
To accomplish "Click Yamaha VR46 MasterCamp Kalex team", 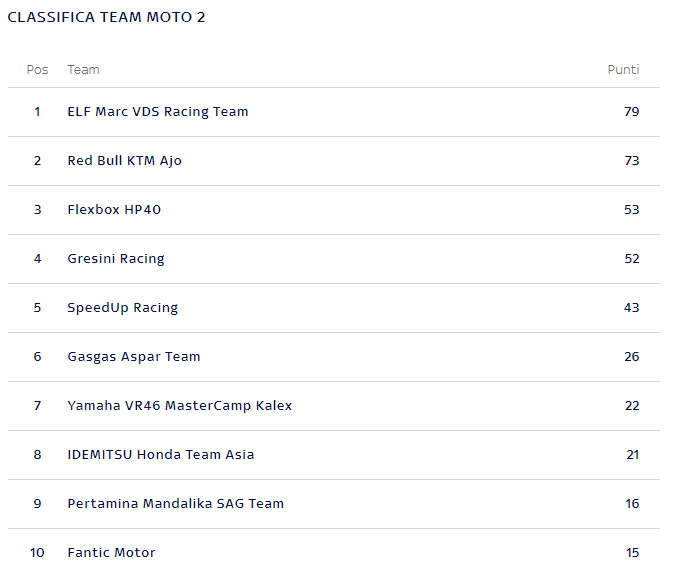I will [180, 406].
